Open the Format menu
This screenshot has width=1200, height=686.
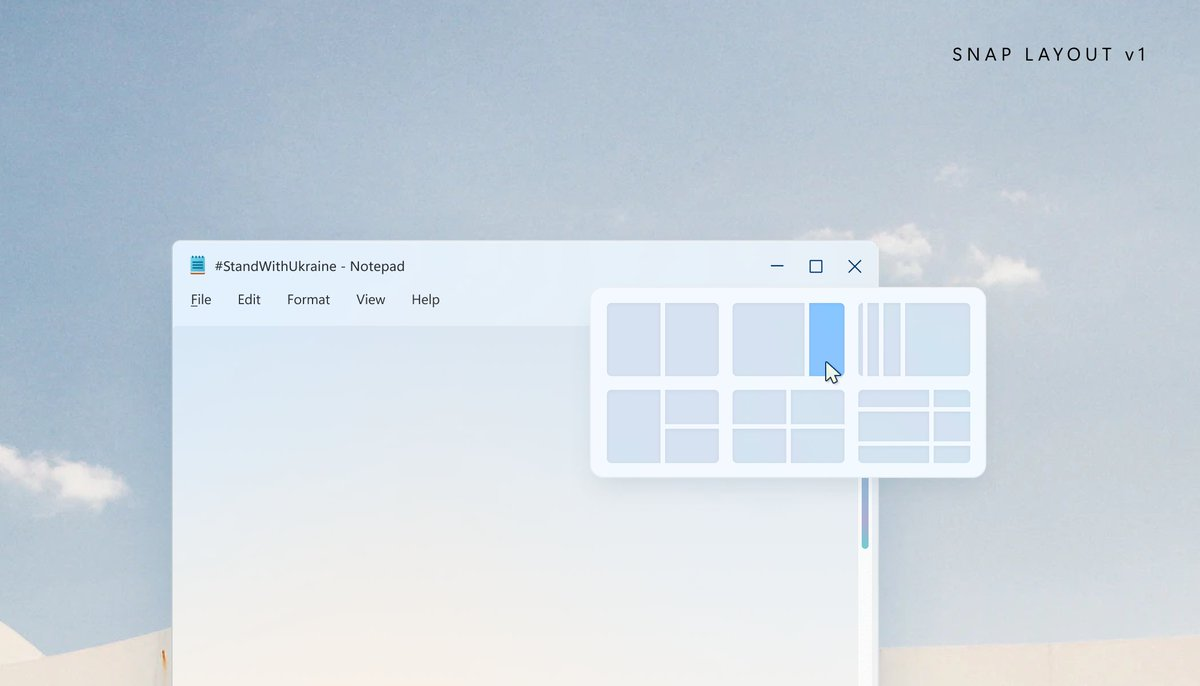(308, 300)
